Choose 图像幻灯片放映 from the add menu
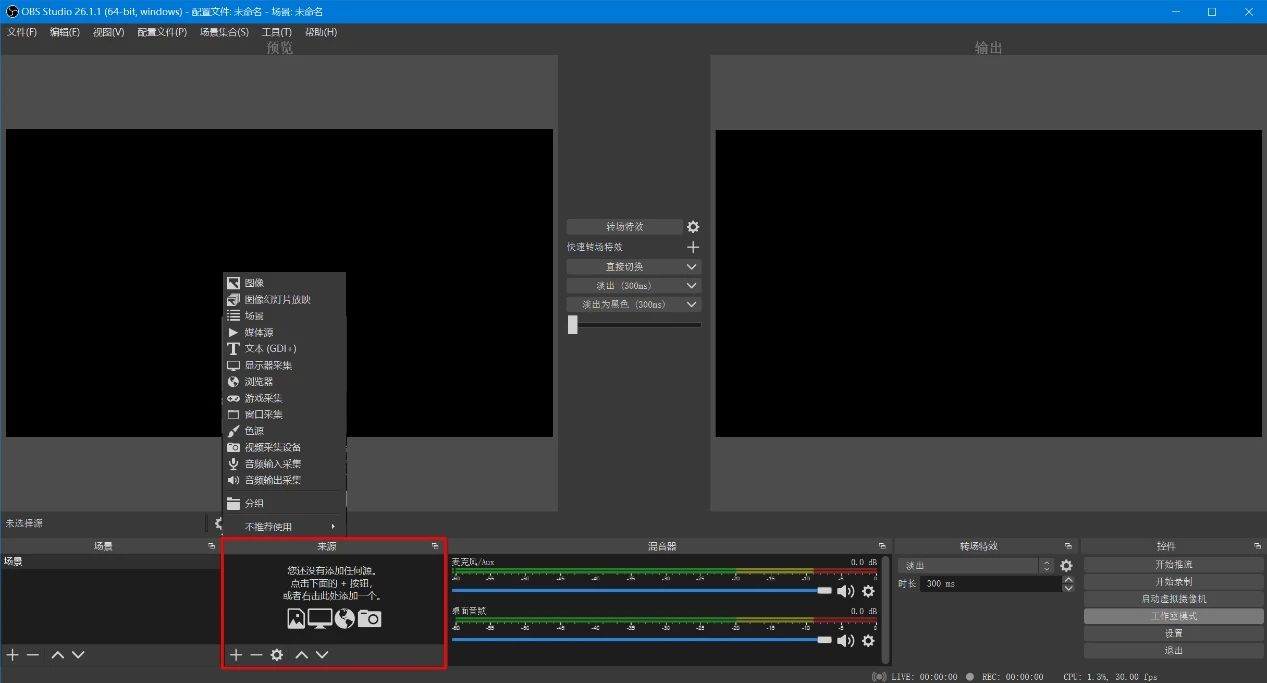The width and height of the screenshot is (1267, 683). [x=284, y=299]
